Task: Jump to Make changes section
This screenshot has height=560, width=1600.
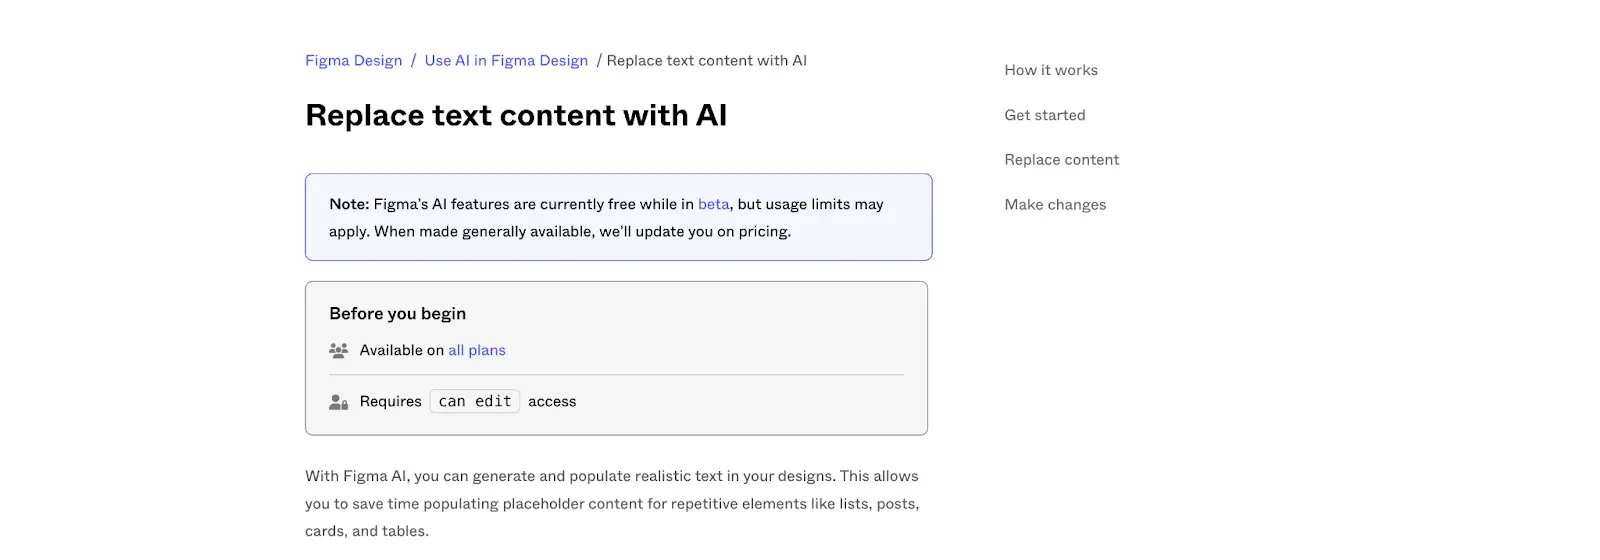Action: coord(1055,205)
